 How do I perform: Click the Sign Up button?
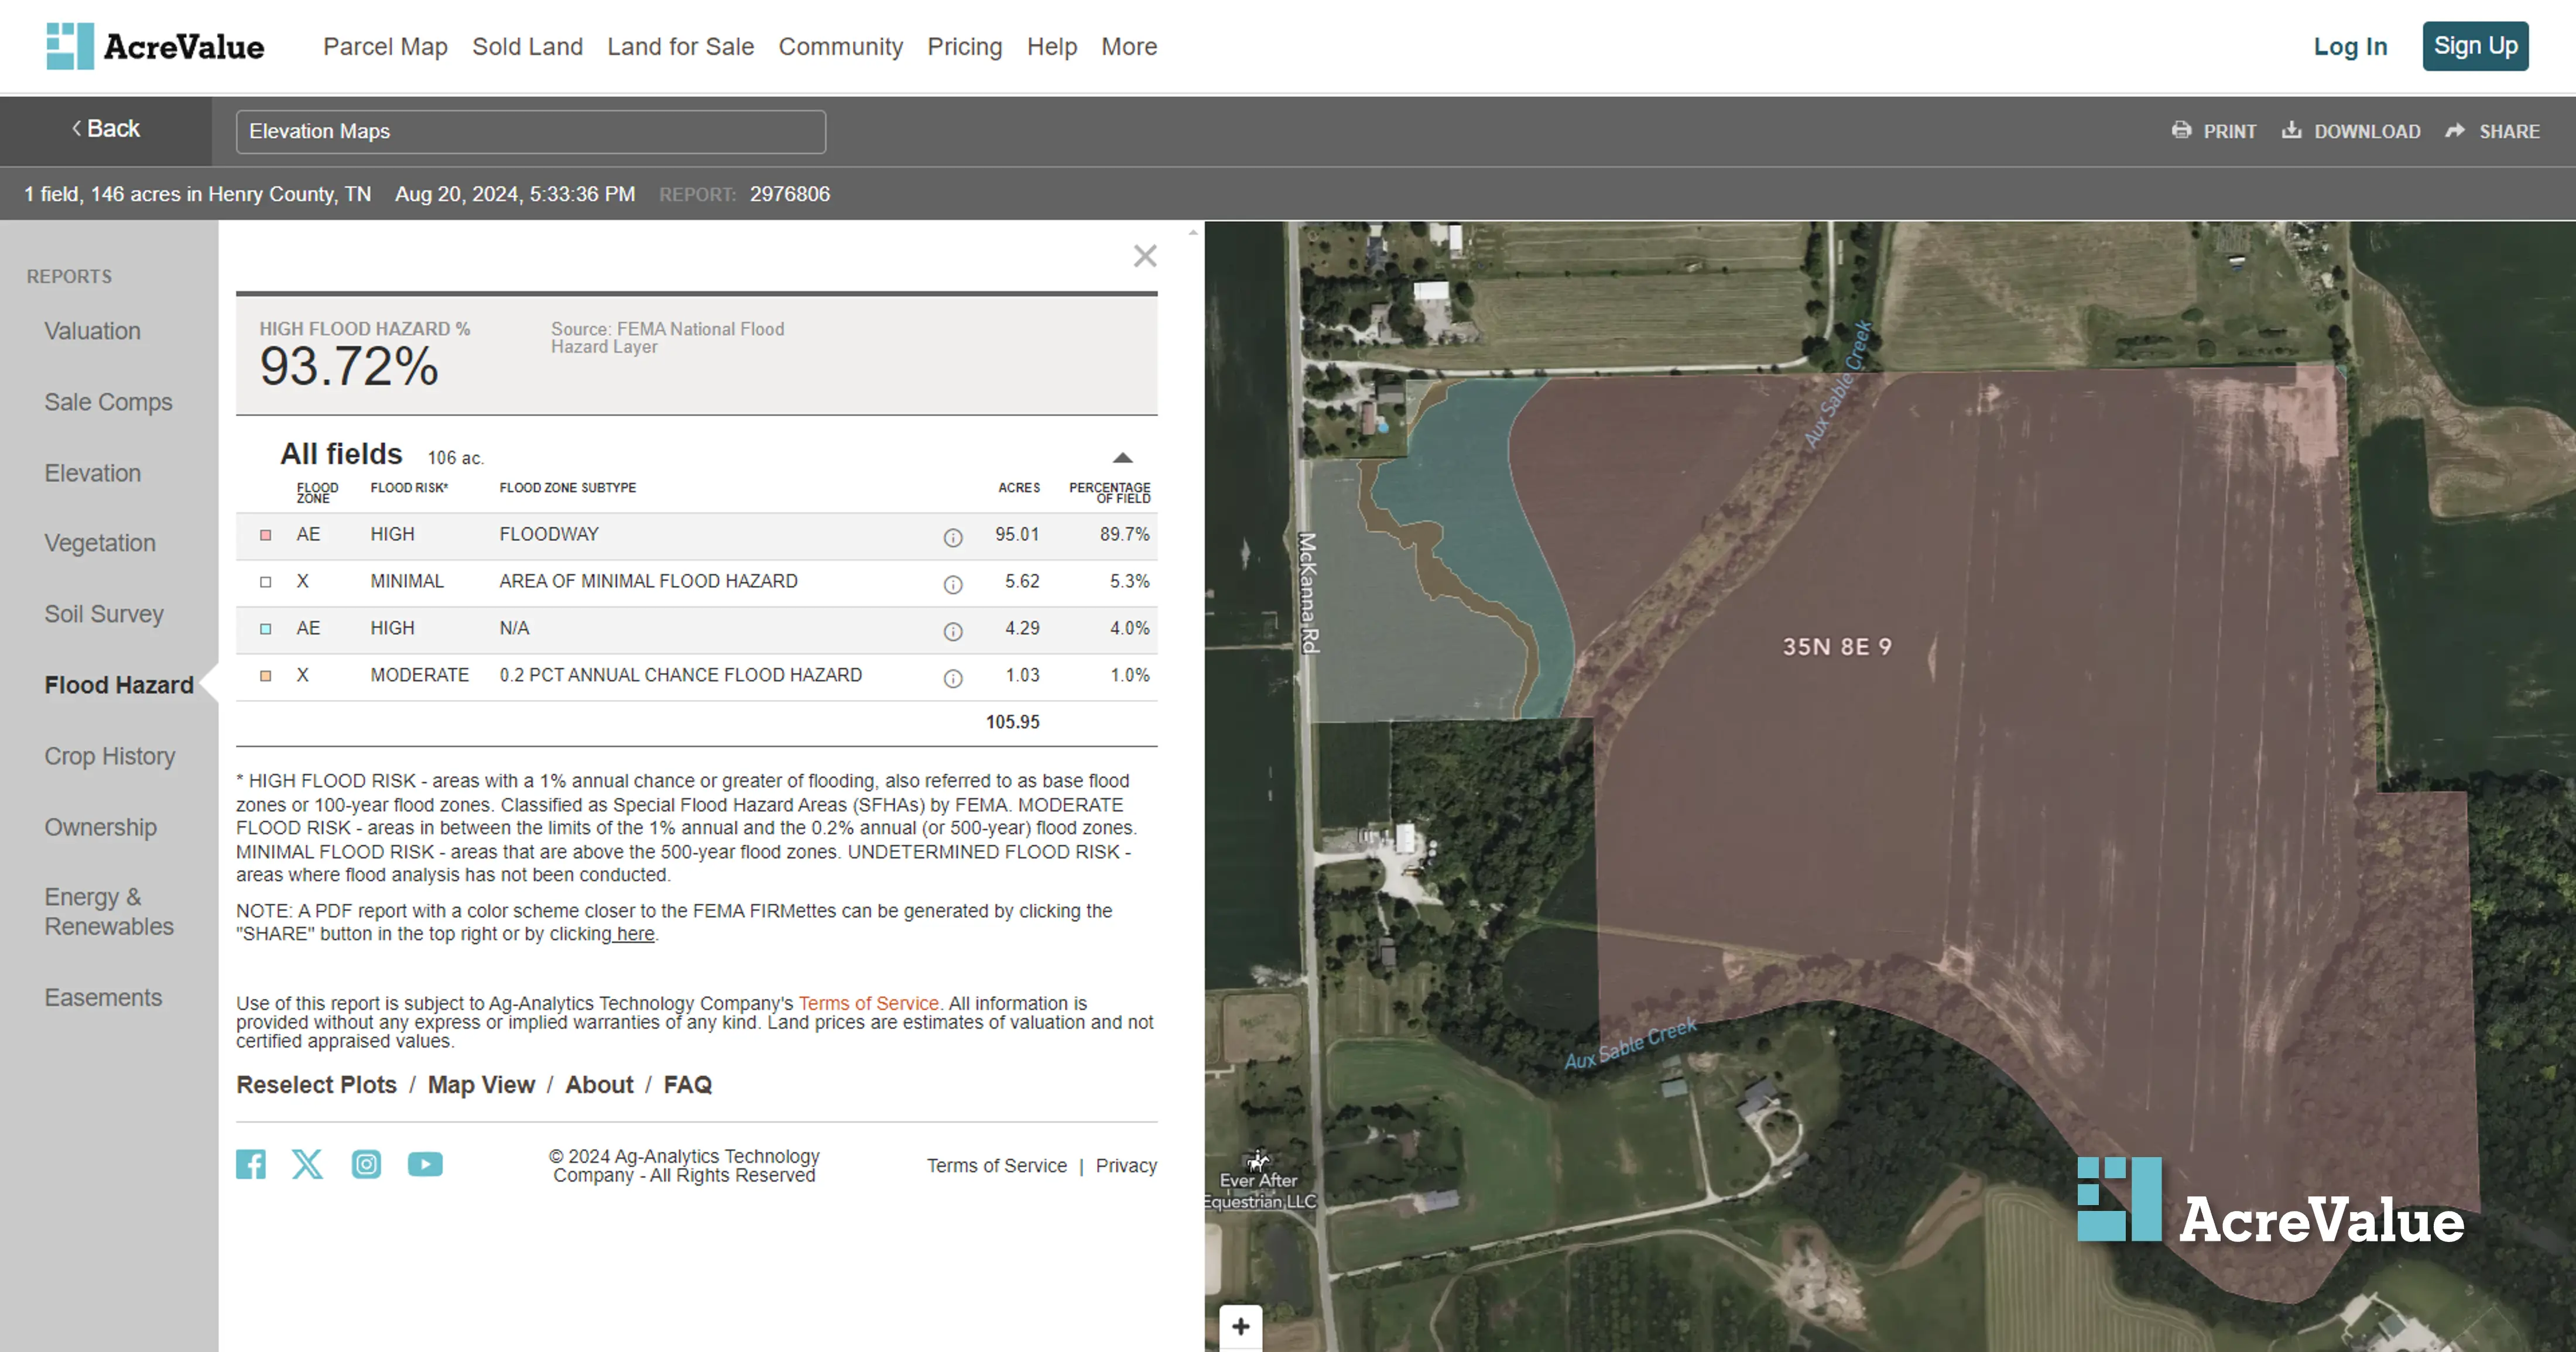(x=2476, y=45)
